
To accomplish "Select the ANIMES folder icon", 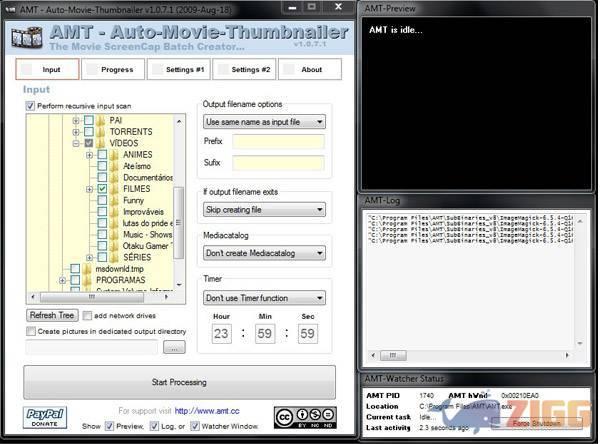I will coord(115,154).
